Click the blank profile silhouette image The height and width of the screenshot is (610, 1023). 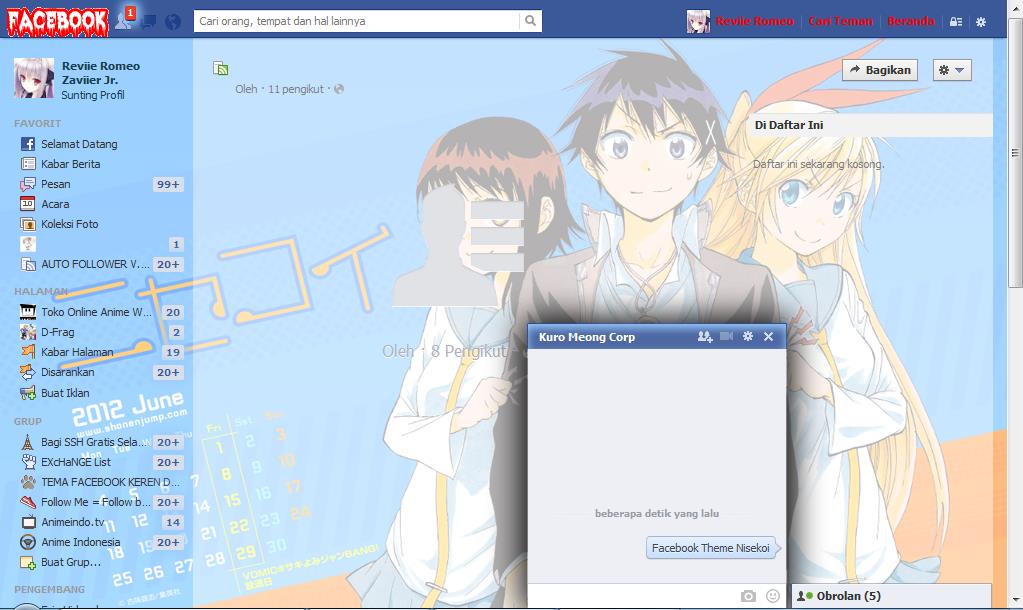click(444, 245)
